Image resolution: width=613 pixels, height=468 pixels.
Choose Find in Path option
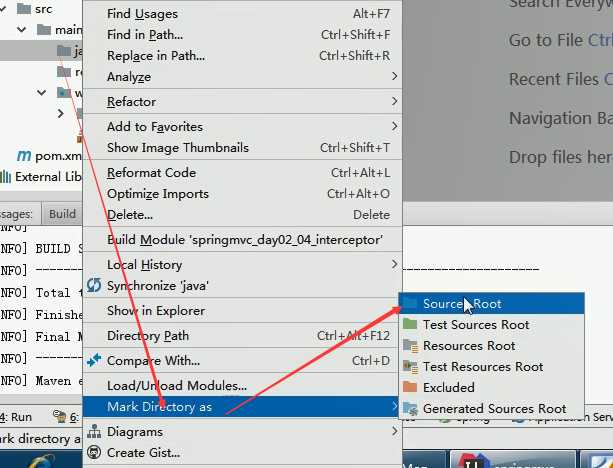click(242, 35)
